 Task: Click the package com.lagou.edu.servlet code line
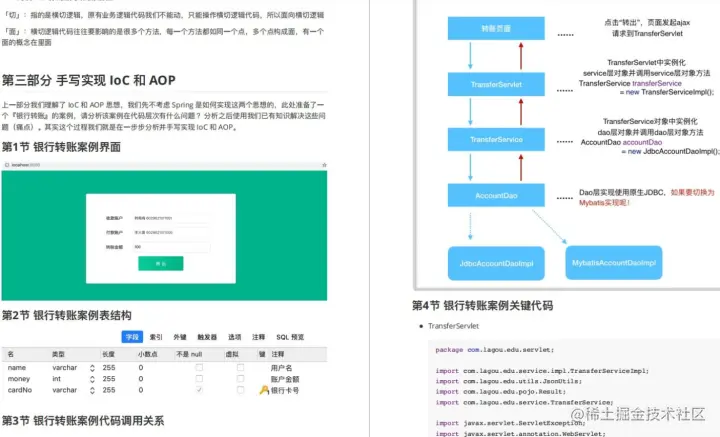(x=495, y=350)
